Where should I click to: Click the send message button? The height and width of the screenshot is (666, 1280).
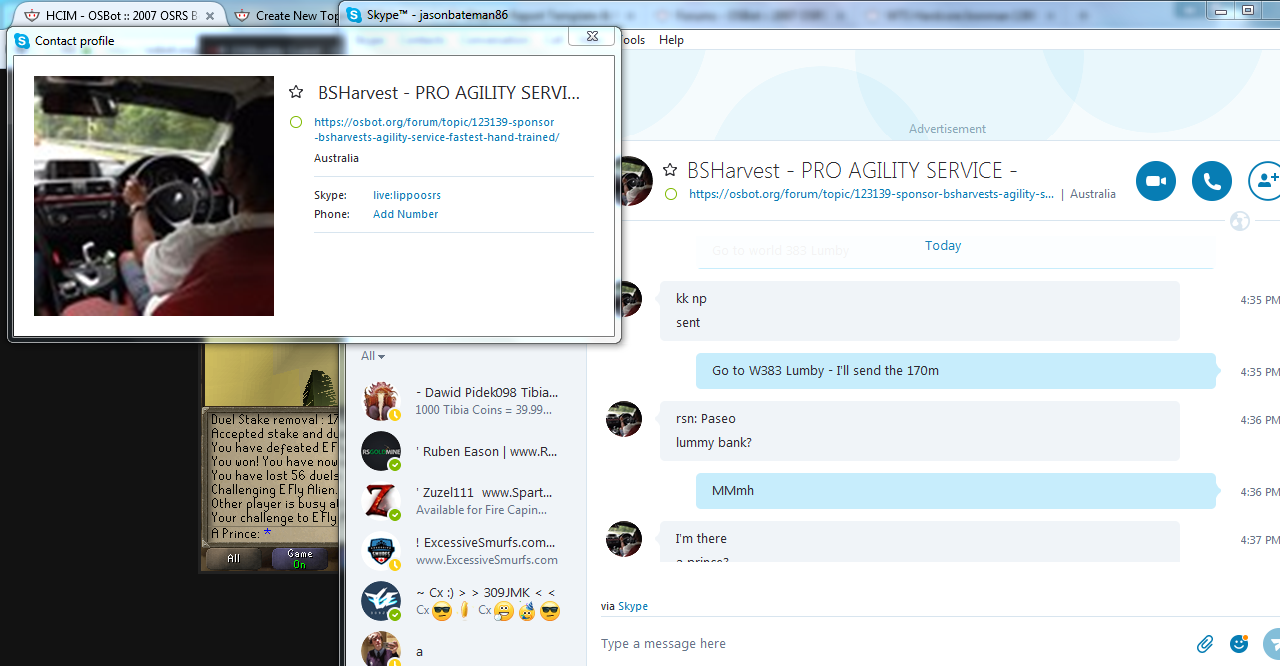1272,644
